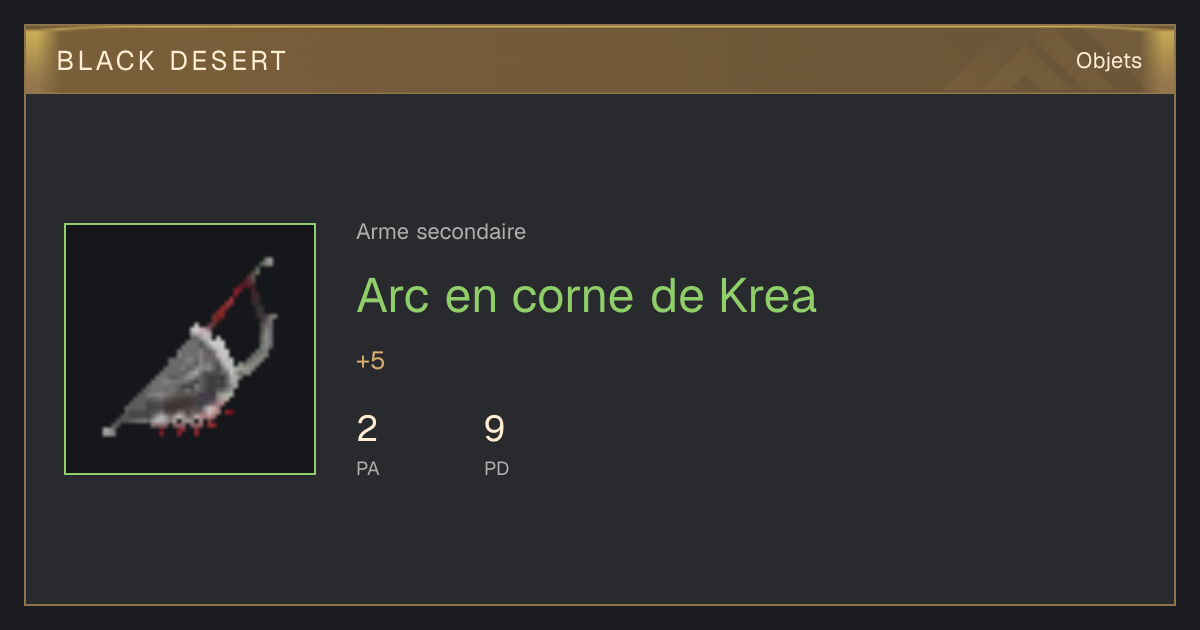Click the BLACK DESERT title
This screenshot has height=630, width=1200.
coord(172,61)
